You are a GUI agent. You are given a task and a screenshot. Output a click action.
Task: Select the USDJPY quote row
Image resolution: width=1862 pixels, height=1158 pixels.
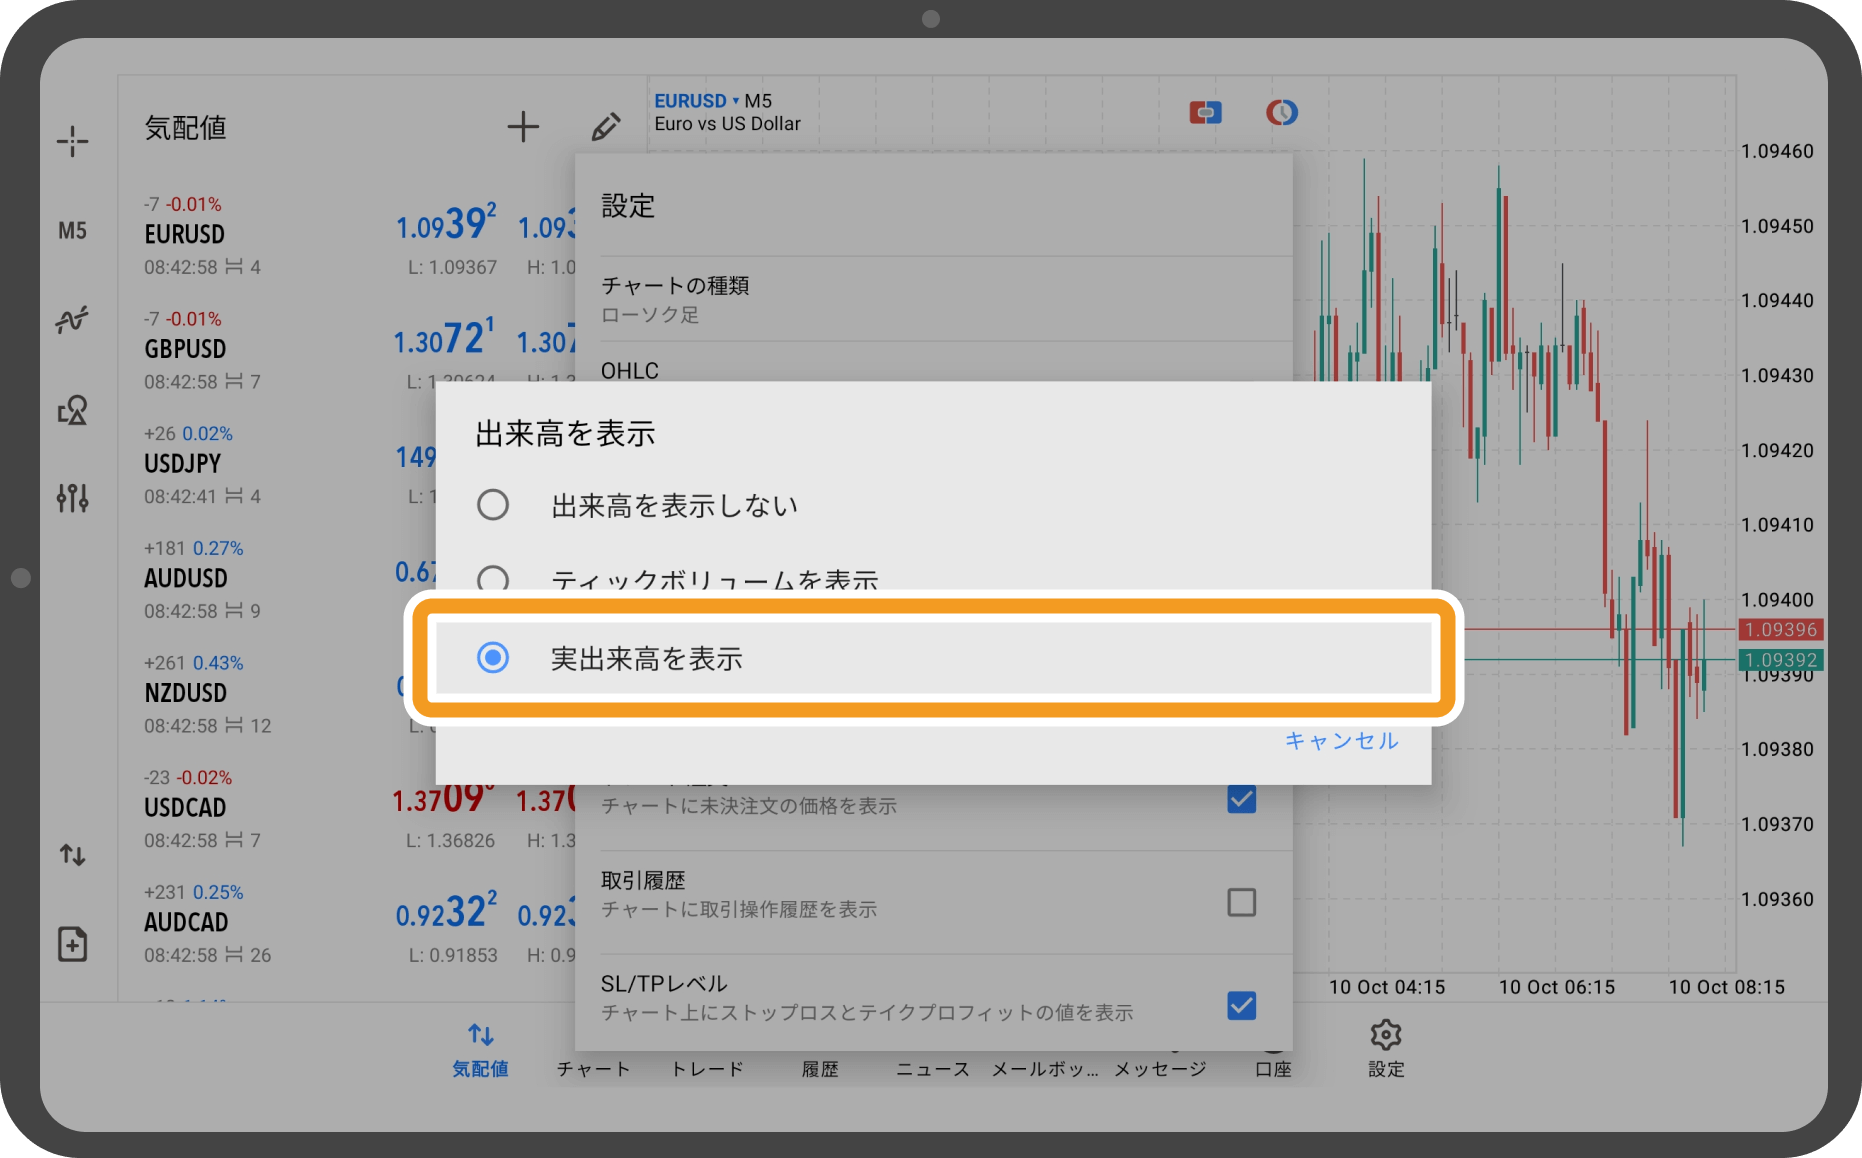click(x=277, y=465)
